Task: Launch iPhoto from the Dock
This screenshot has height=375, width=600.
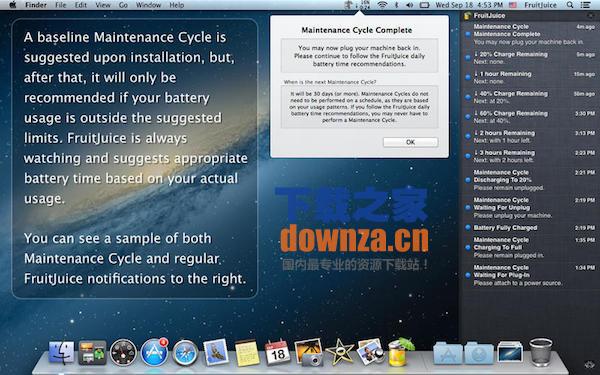Action: click(308, 352)
